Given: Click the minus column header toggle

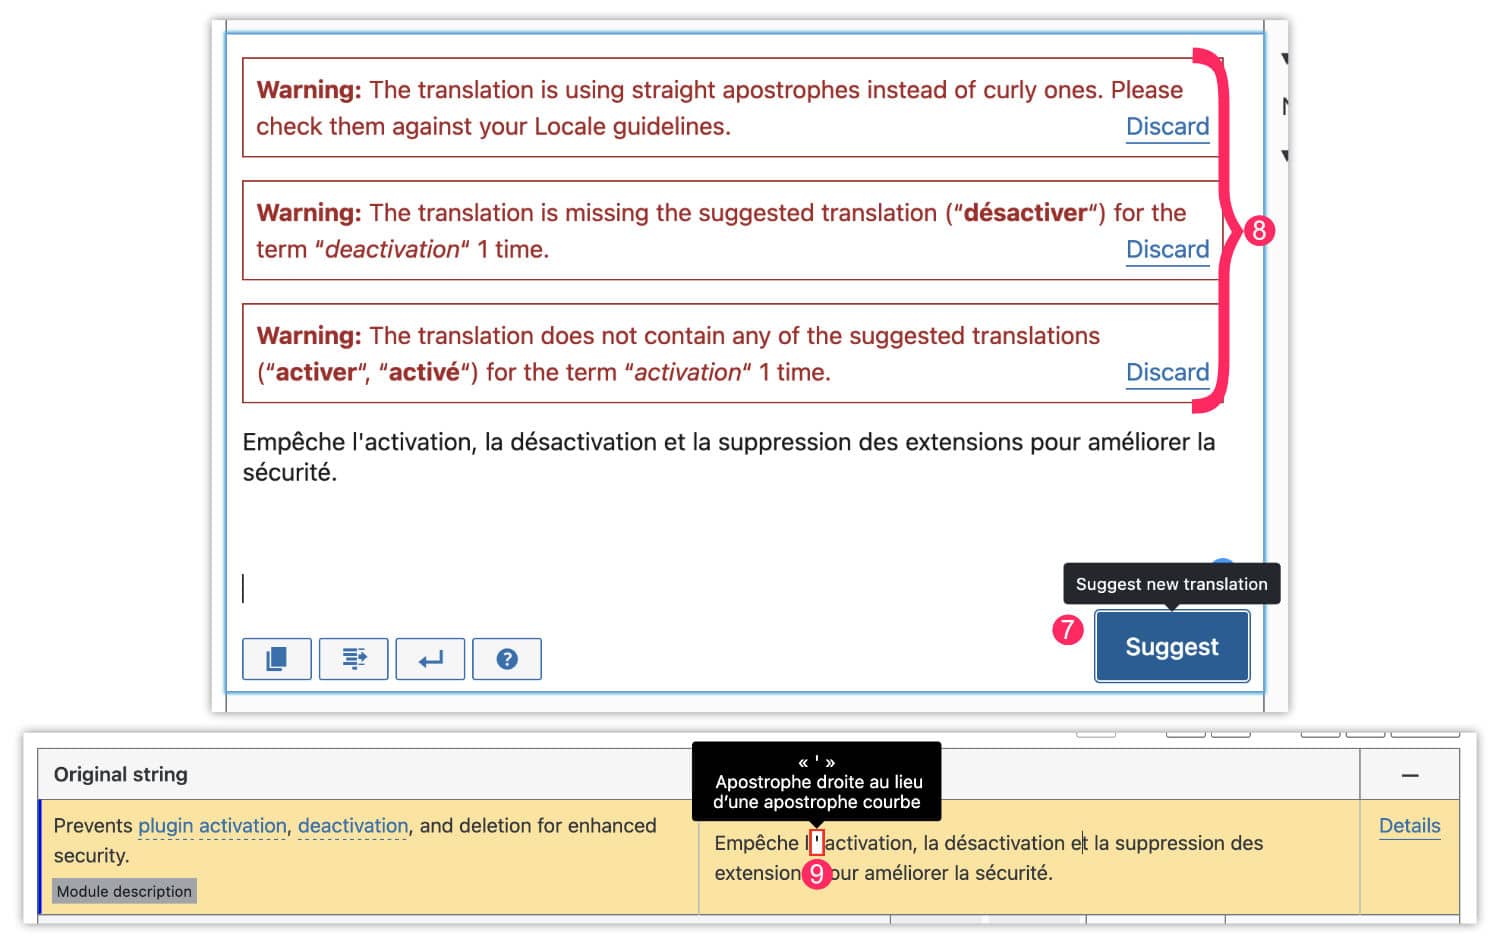Looking at the screenshot, I should coord(1410,775).
